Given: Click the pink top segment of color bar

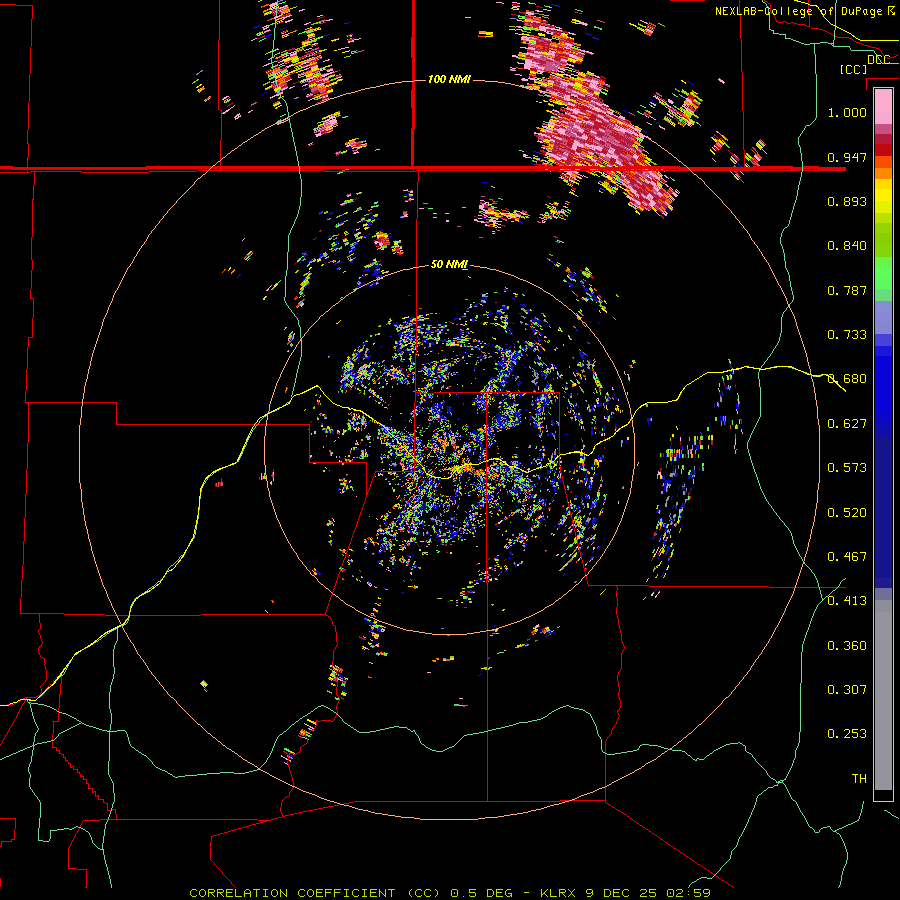Looking at the screenshot, I should [x=883, y=106].
